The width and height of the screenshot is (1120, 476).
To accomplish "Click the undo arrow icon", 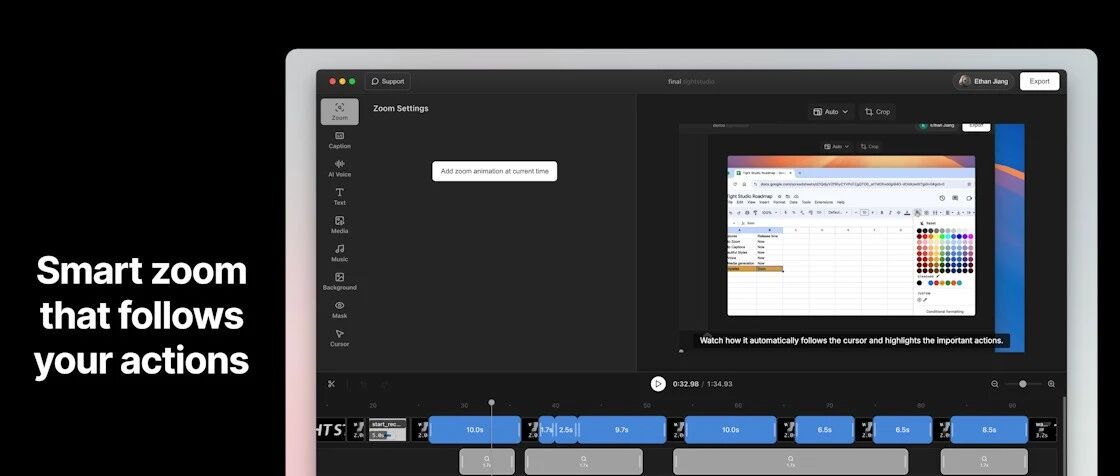I will click(x=363, y=384).
